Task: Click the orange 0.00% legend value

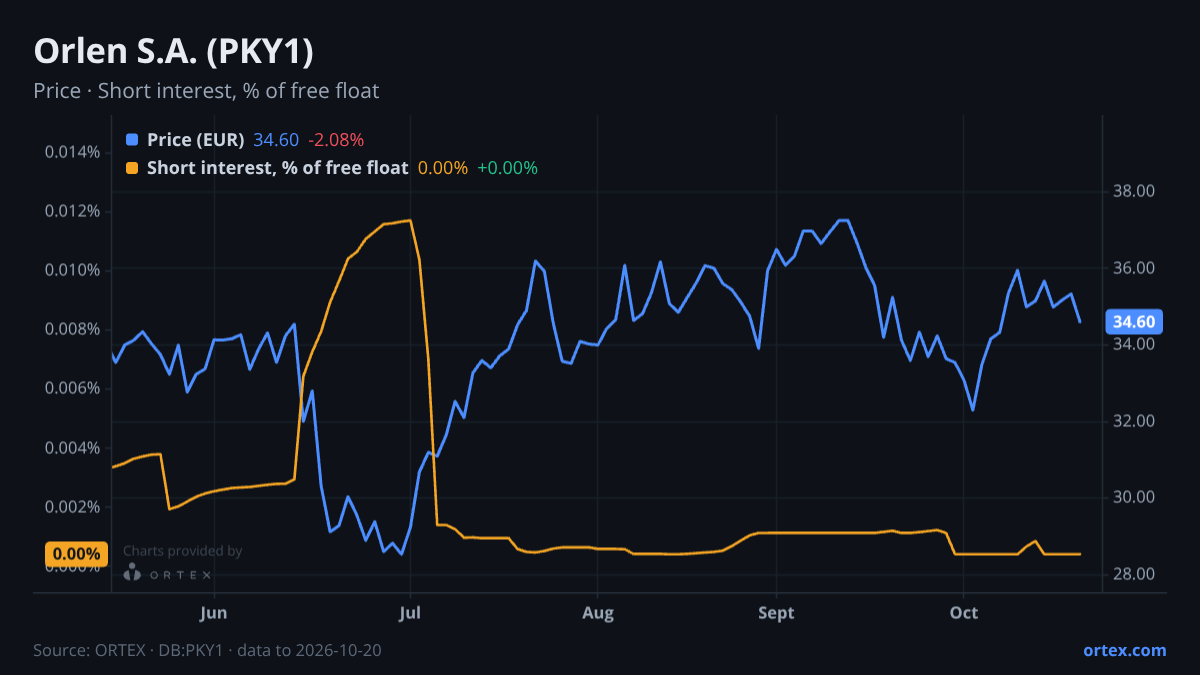Action: [442, 168]
